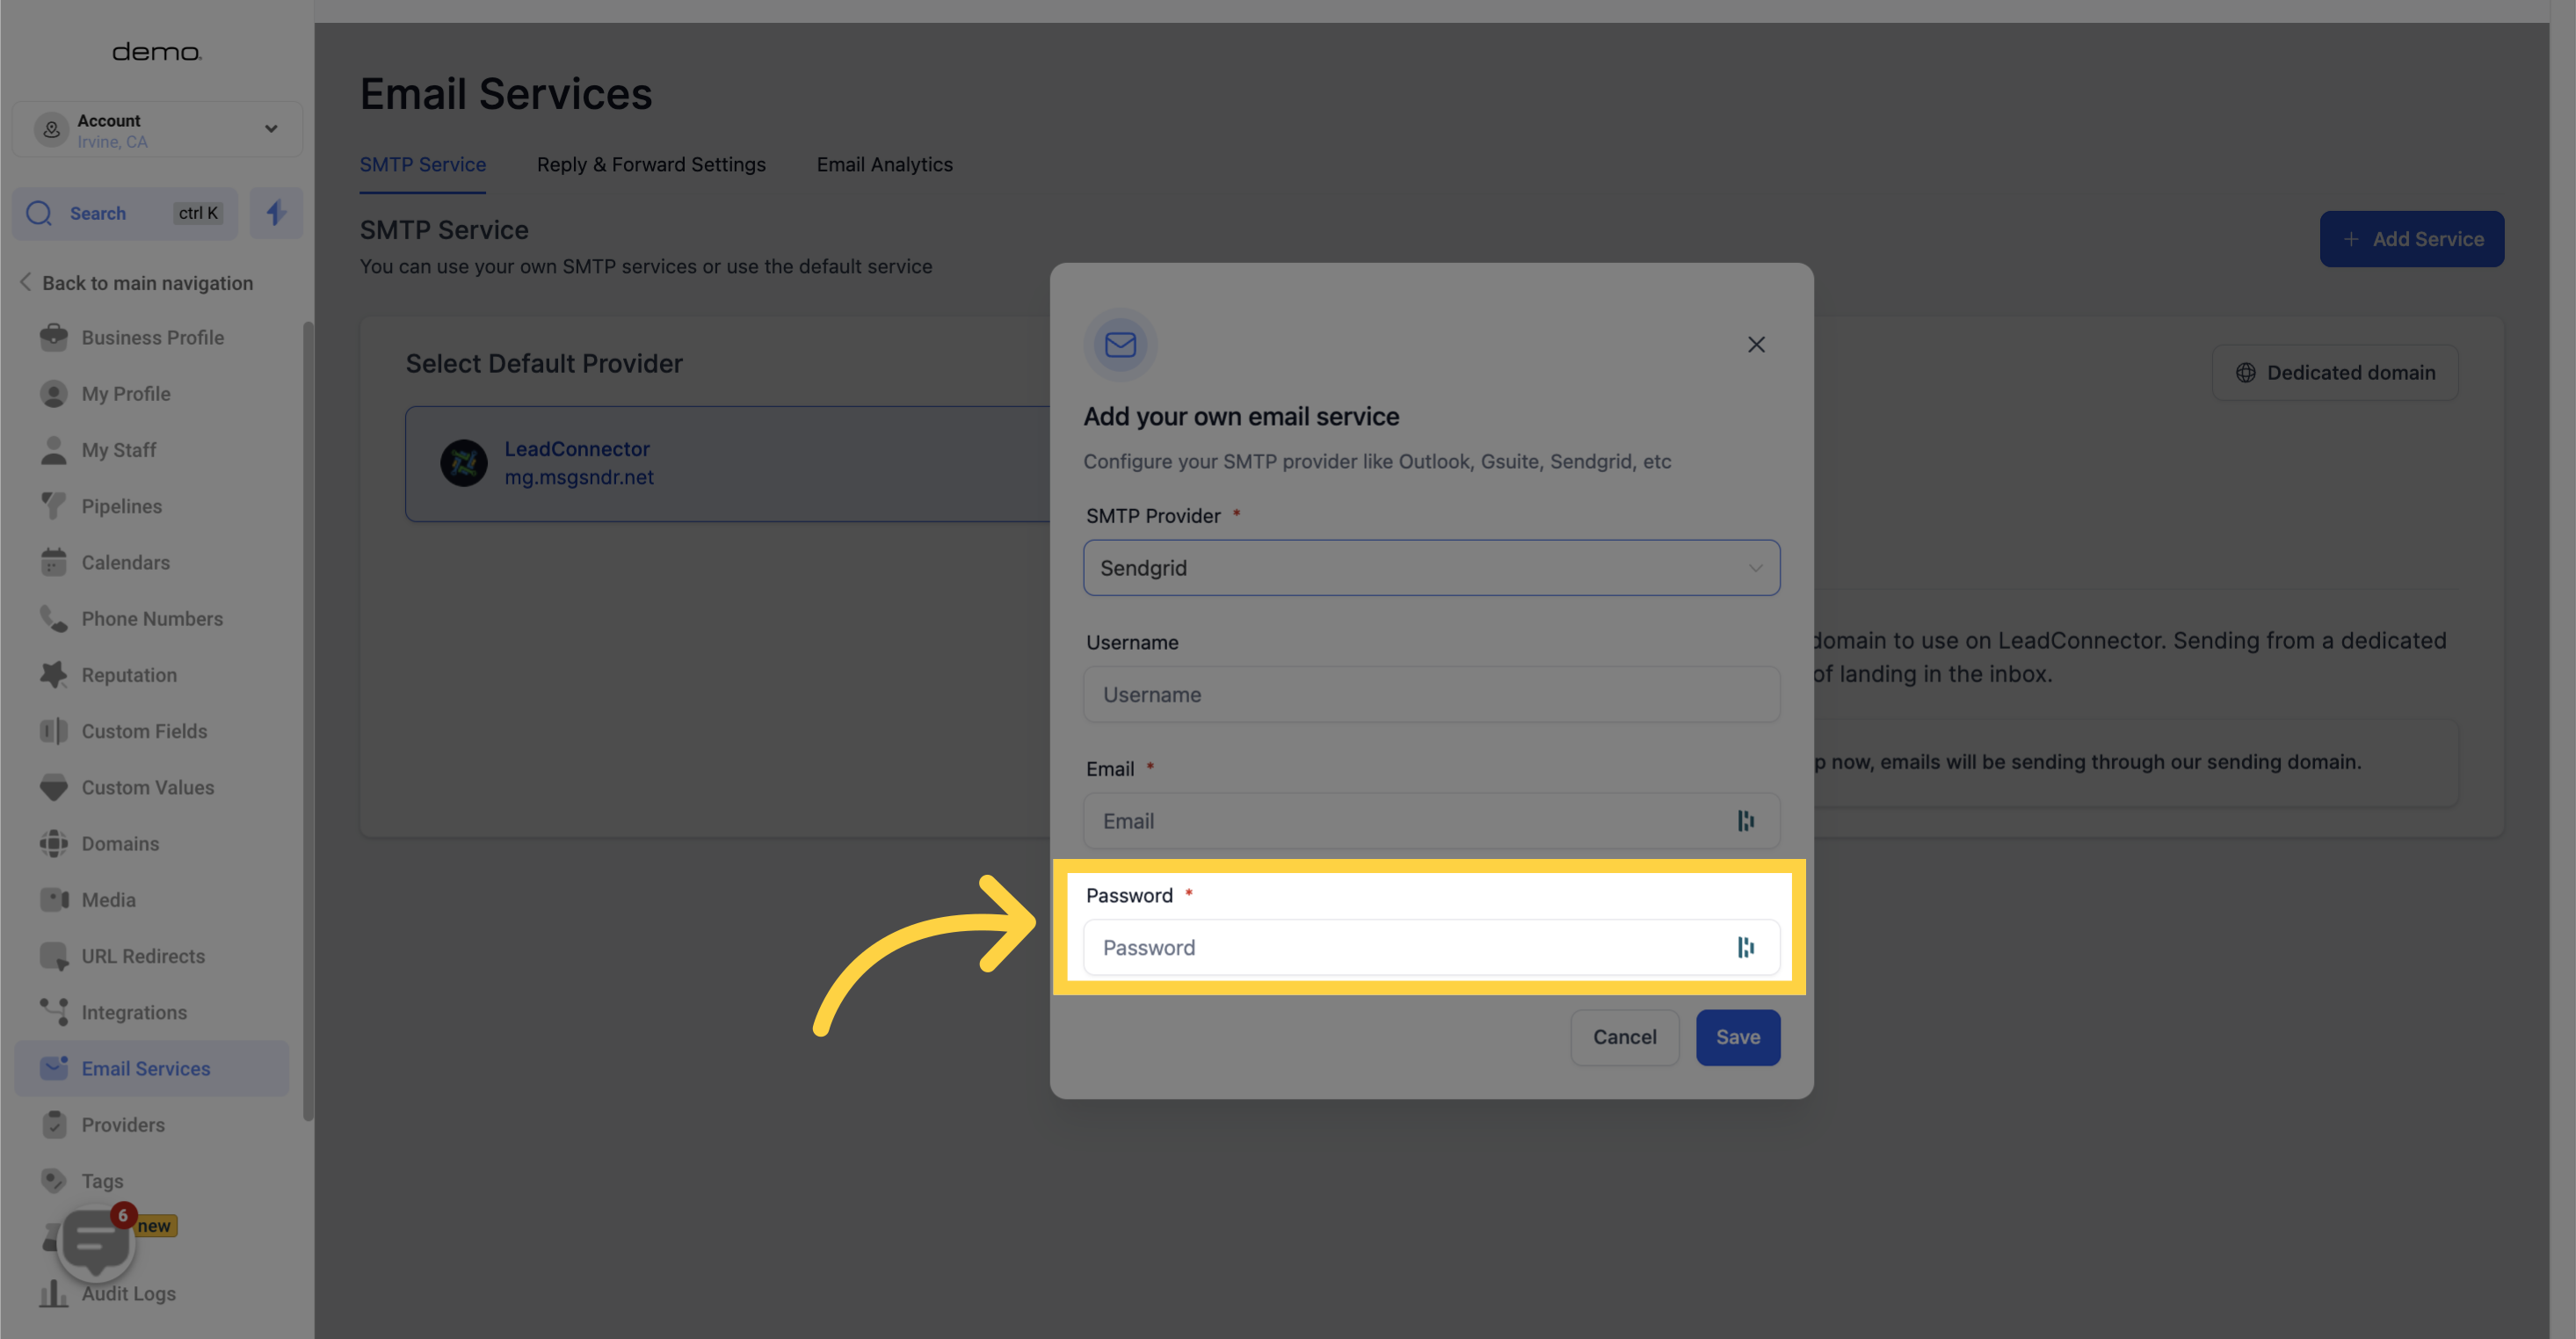Screen dimensions: 2576x1339
Task: Toggle password visibility icon
Action: coord(1746,947)
